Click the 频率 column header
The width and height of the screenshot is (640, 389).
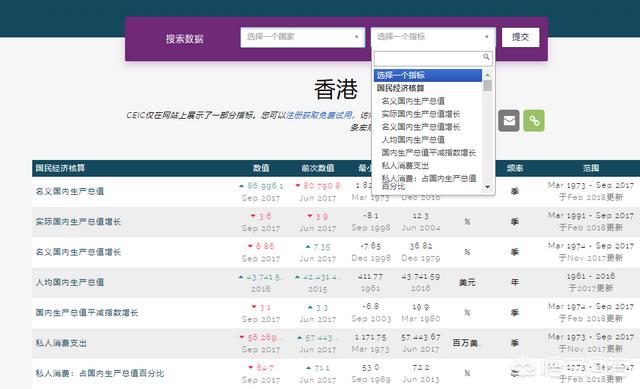pos(515,168)
